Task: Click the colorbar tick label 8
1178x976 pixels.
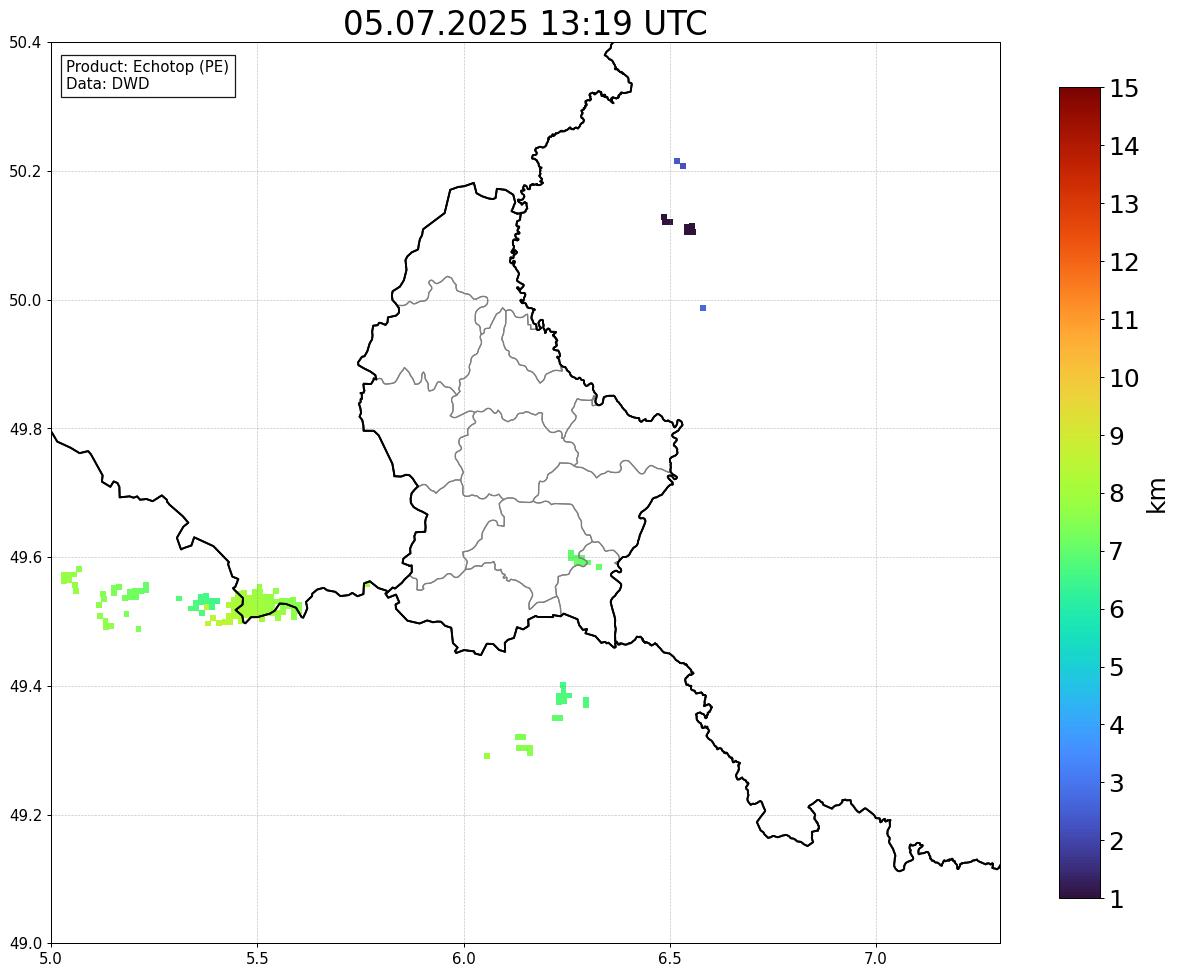Action: pos(1117,494)
